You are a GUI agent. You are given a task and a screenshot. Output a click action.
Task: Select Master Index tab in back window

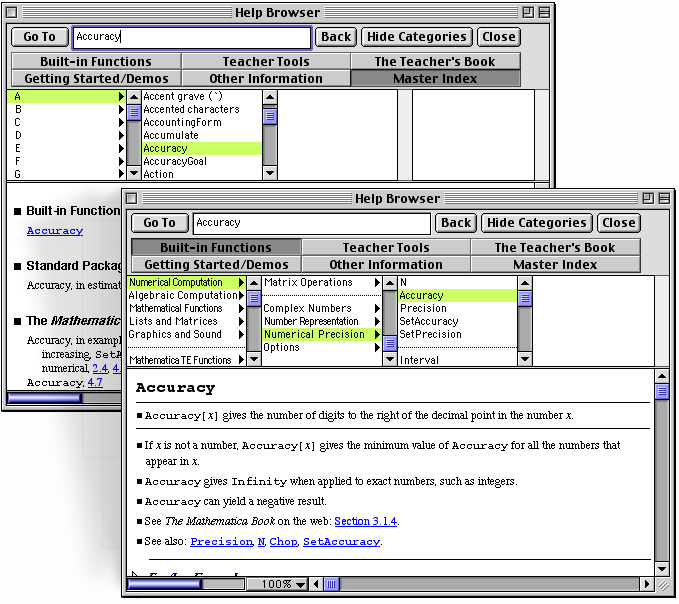[435, 78]
